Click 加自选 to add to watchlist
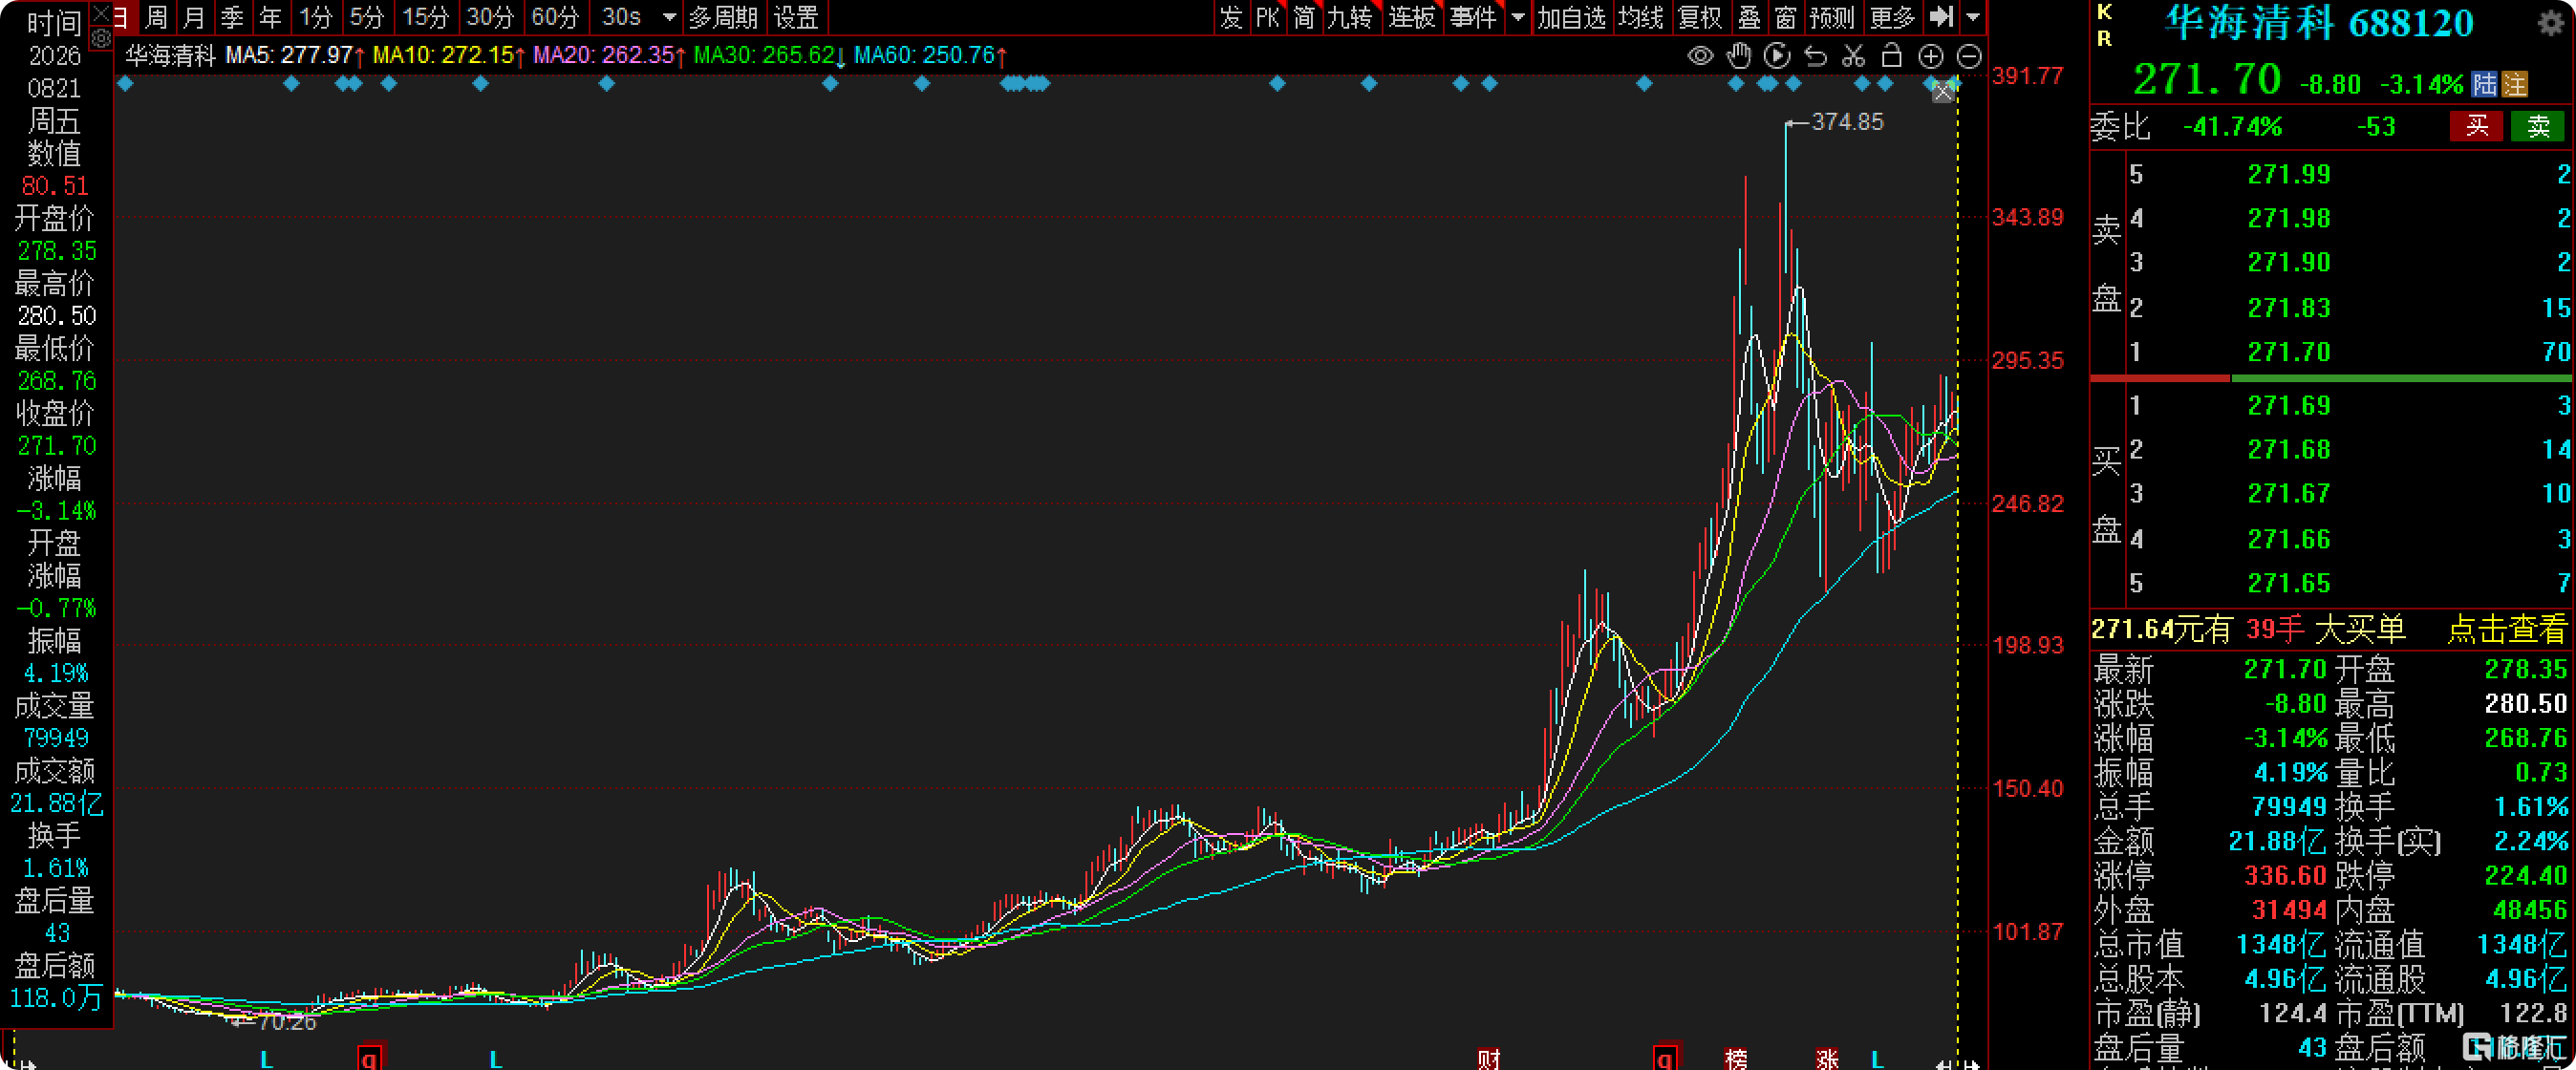The width and height of the screenshot is (2576, 1070). [x=1571, y=17]
